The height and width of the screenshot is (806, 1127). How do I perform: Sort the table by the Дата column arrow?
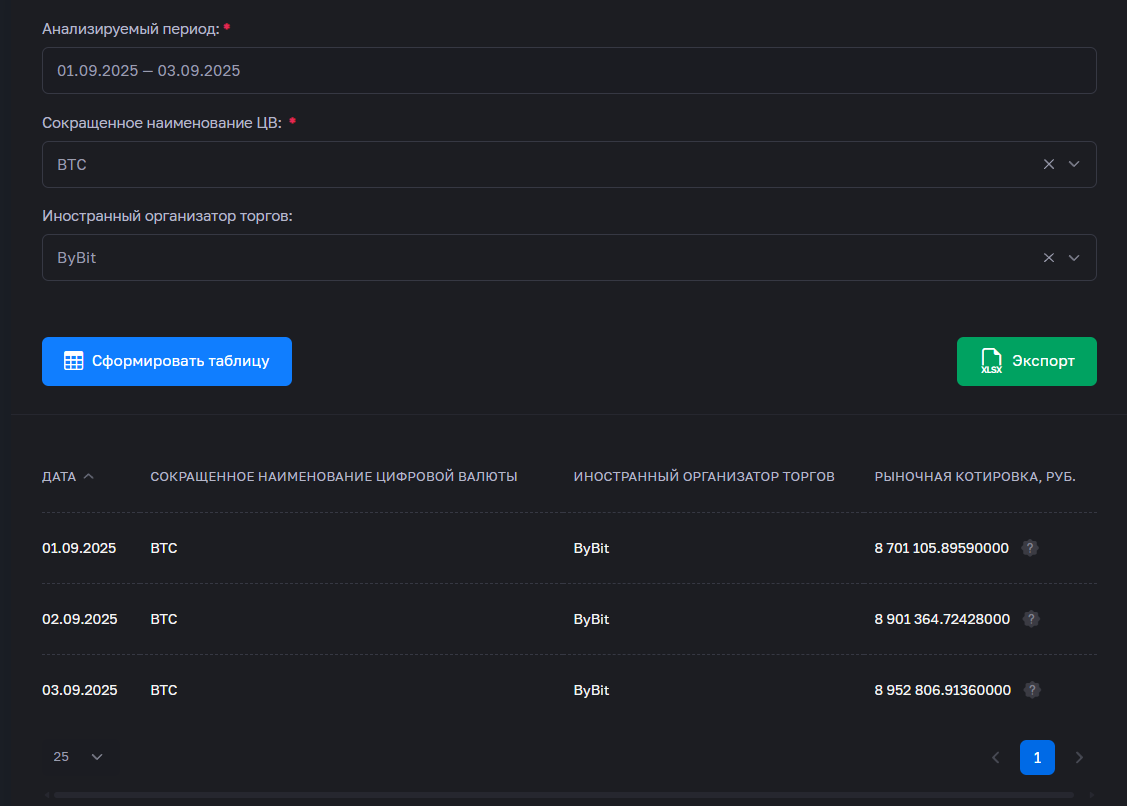coord(89,477)
